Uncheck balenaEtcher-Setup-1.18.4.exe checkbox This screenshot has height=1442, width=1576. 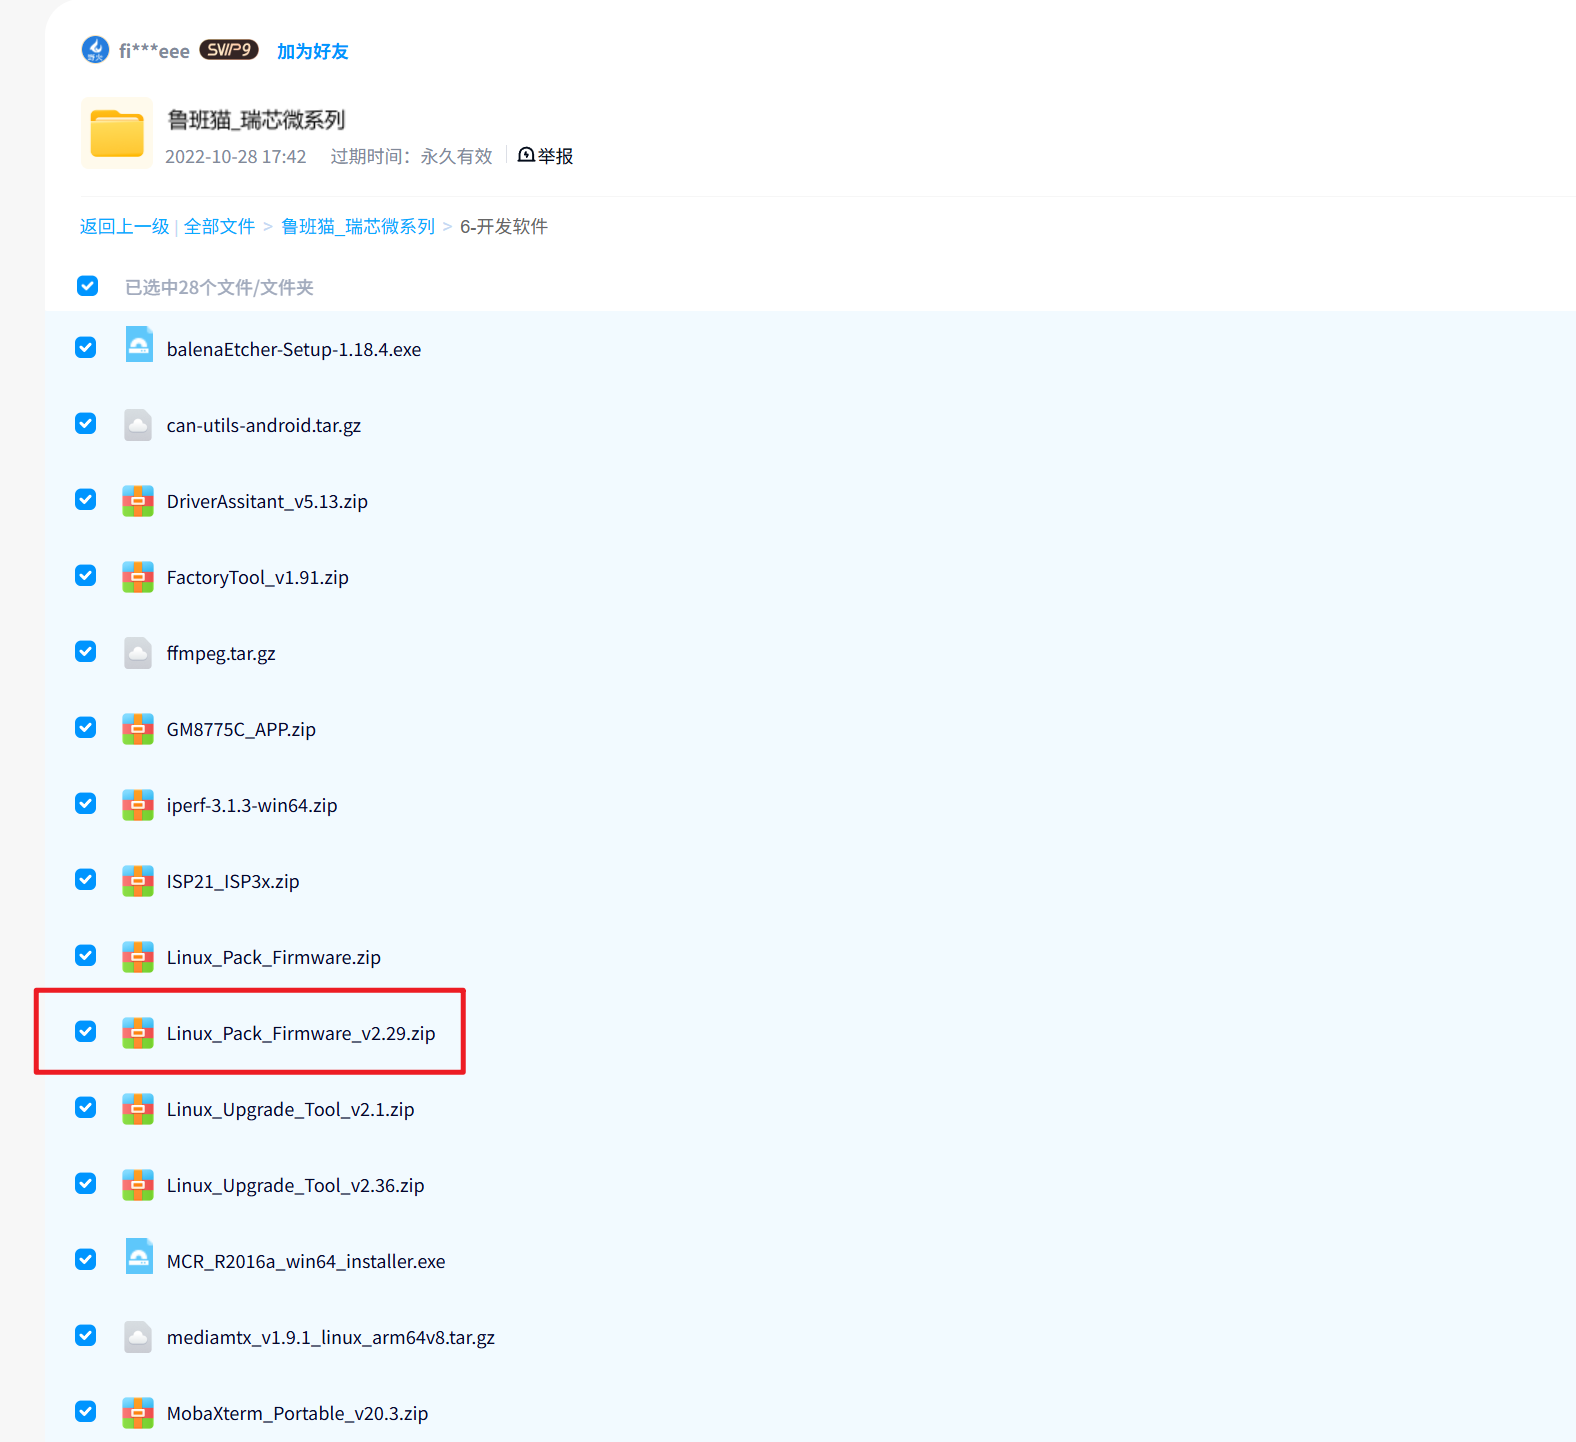[86, 347]
